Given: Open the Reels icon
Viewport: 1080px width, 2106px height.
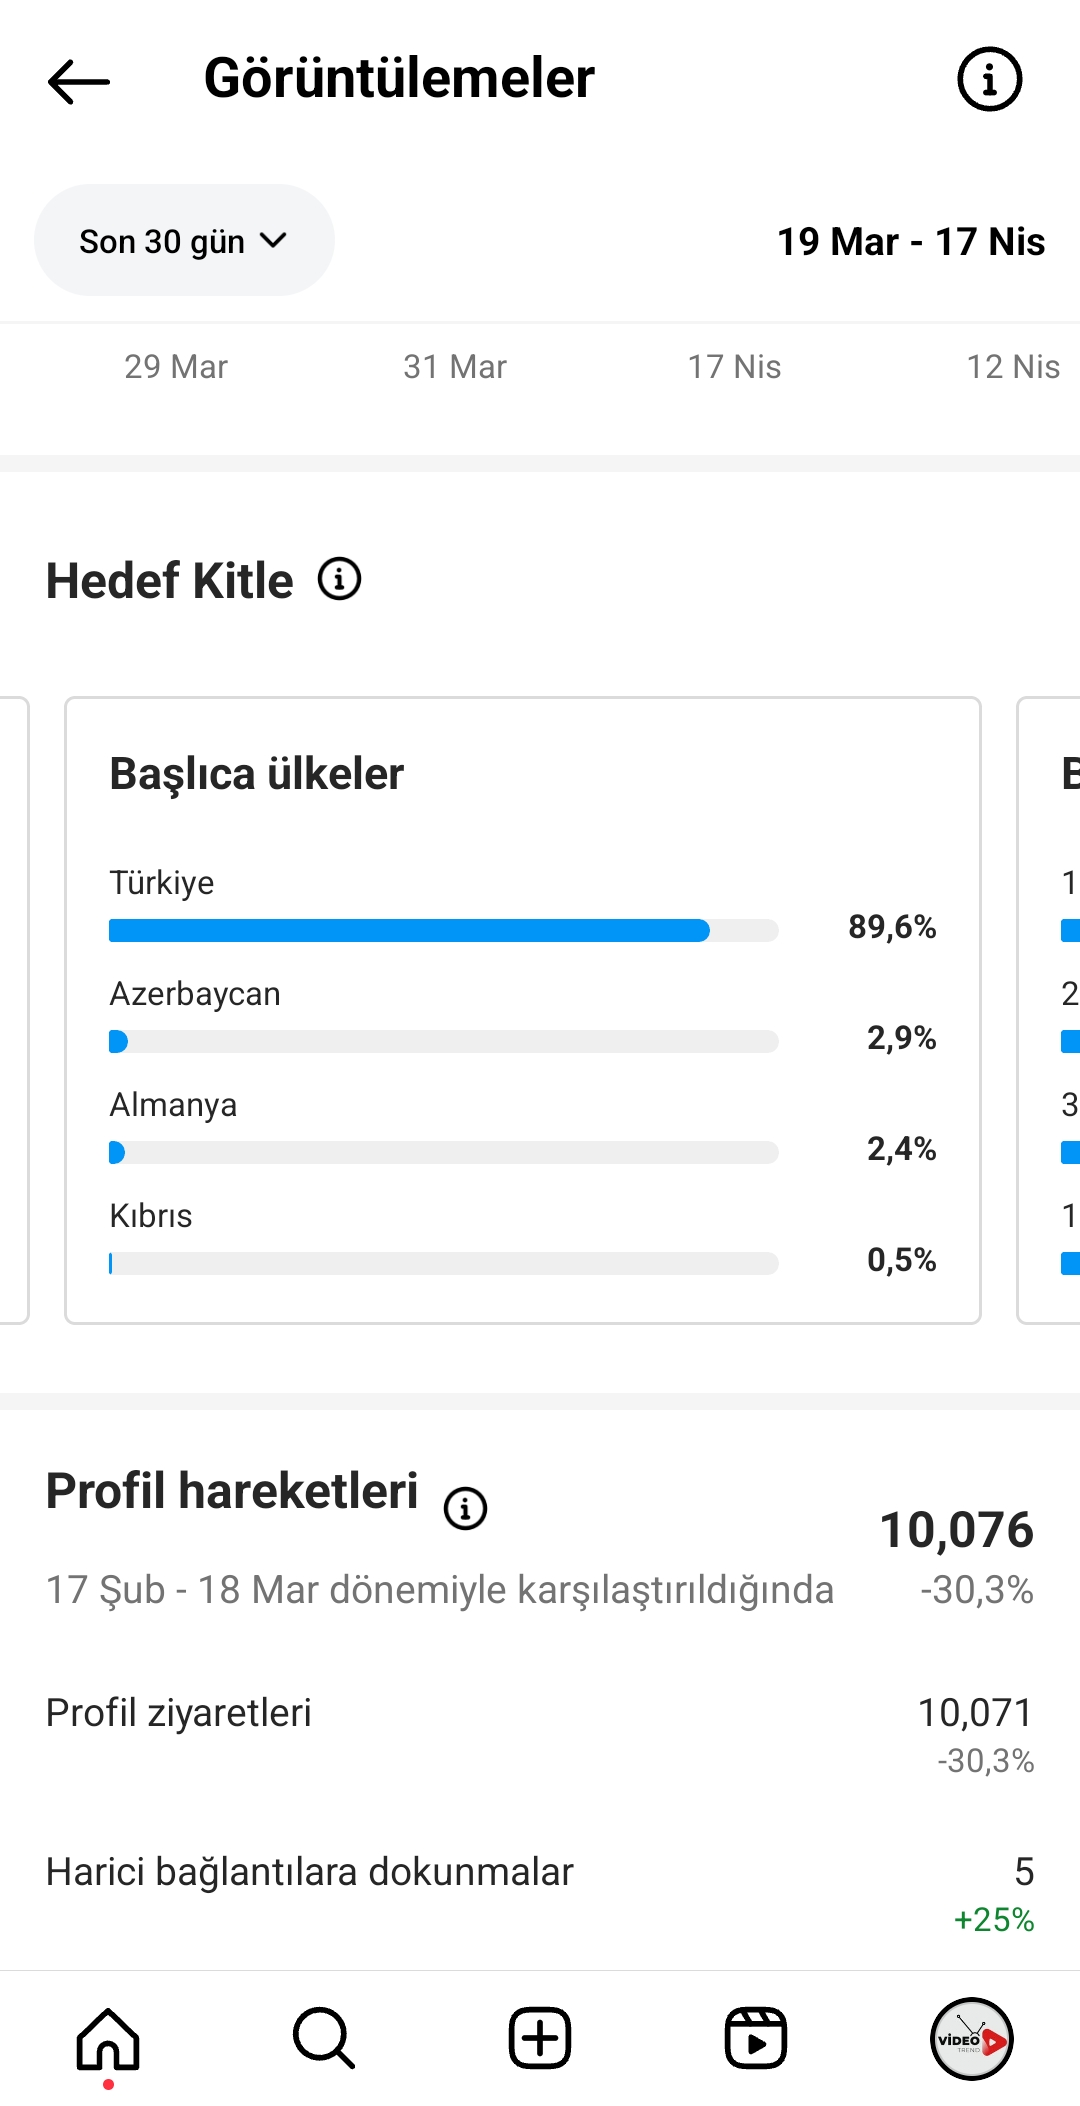Looking at the screenshot, I should coord(756,2039).
